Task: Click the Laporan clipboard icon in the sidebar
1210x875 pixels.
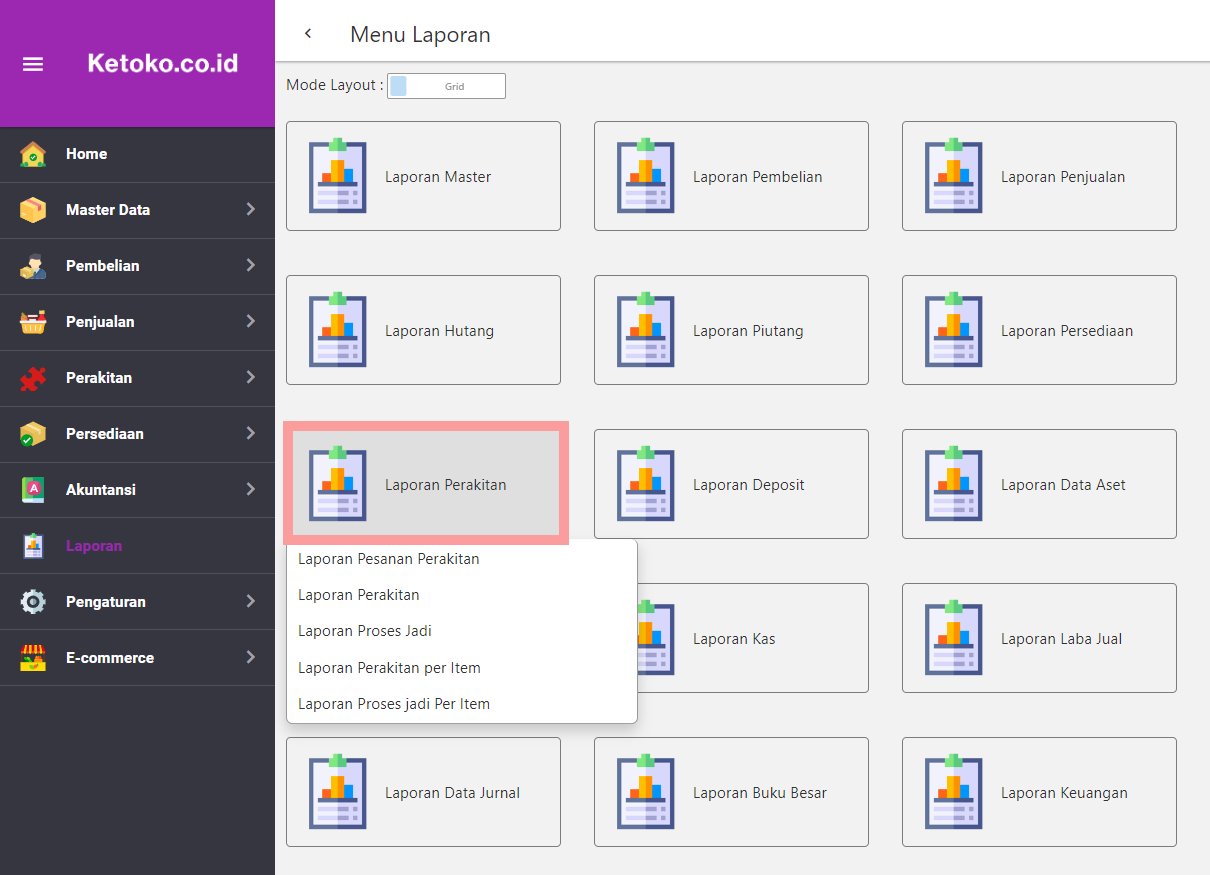Action: (x=33, y=546)
